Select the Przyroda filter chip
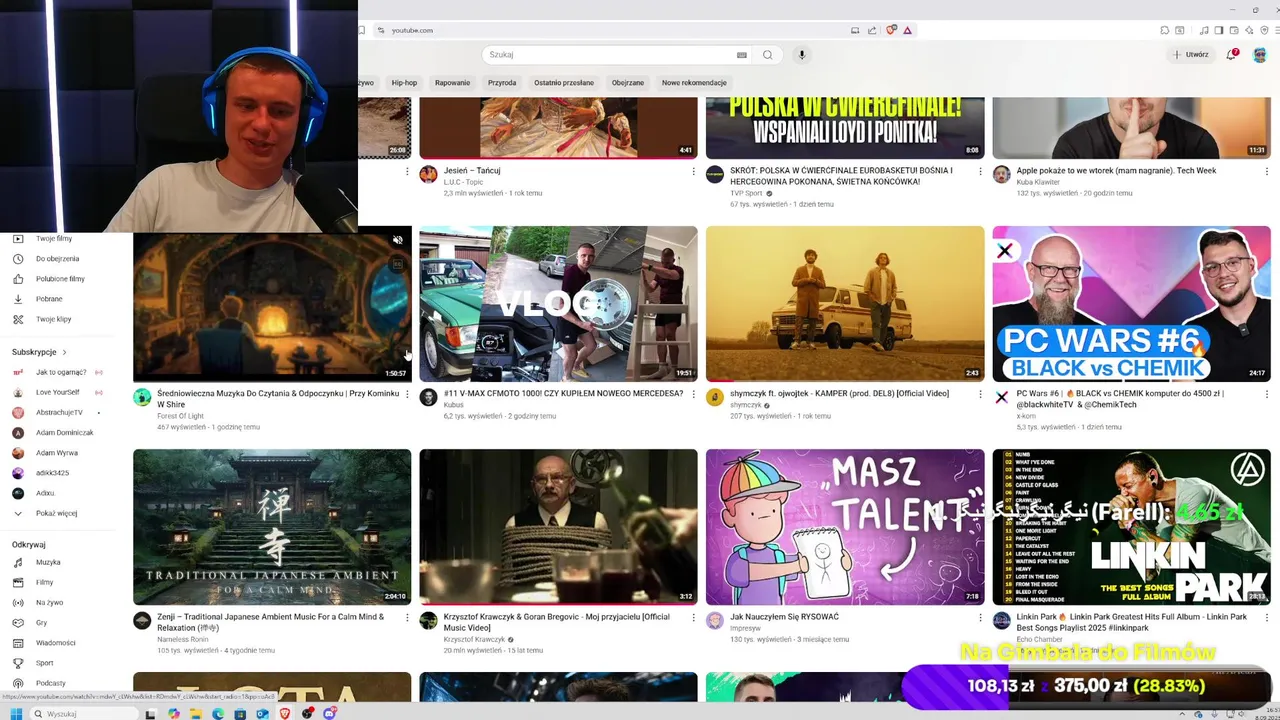Image resolution: width=1280 pixels, height=720 pixels. click(502, 83)
